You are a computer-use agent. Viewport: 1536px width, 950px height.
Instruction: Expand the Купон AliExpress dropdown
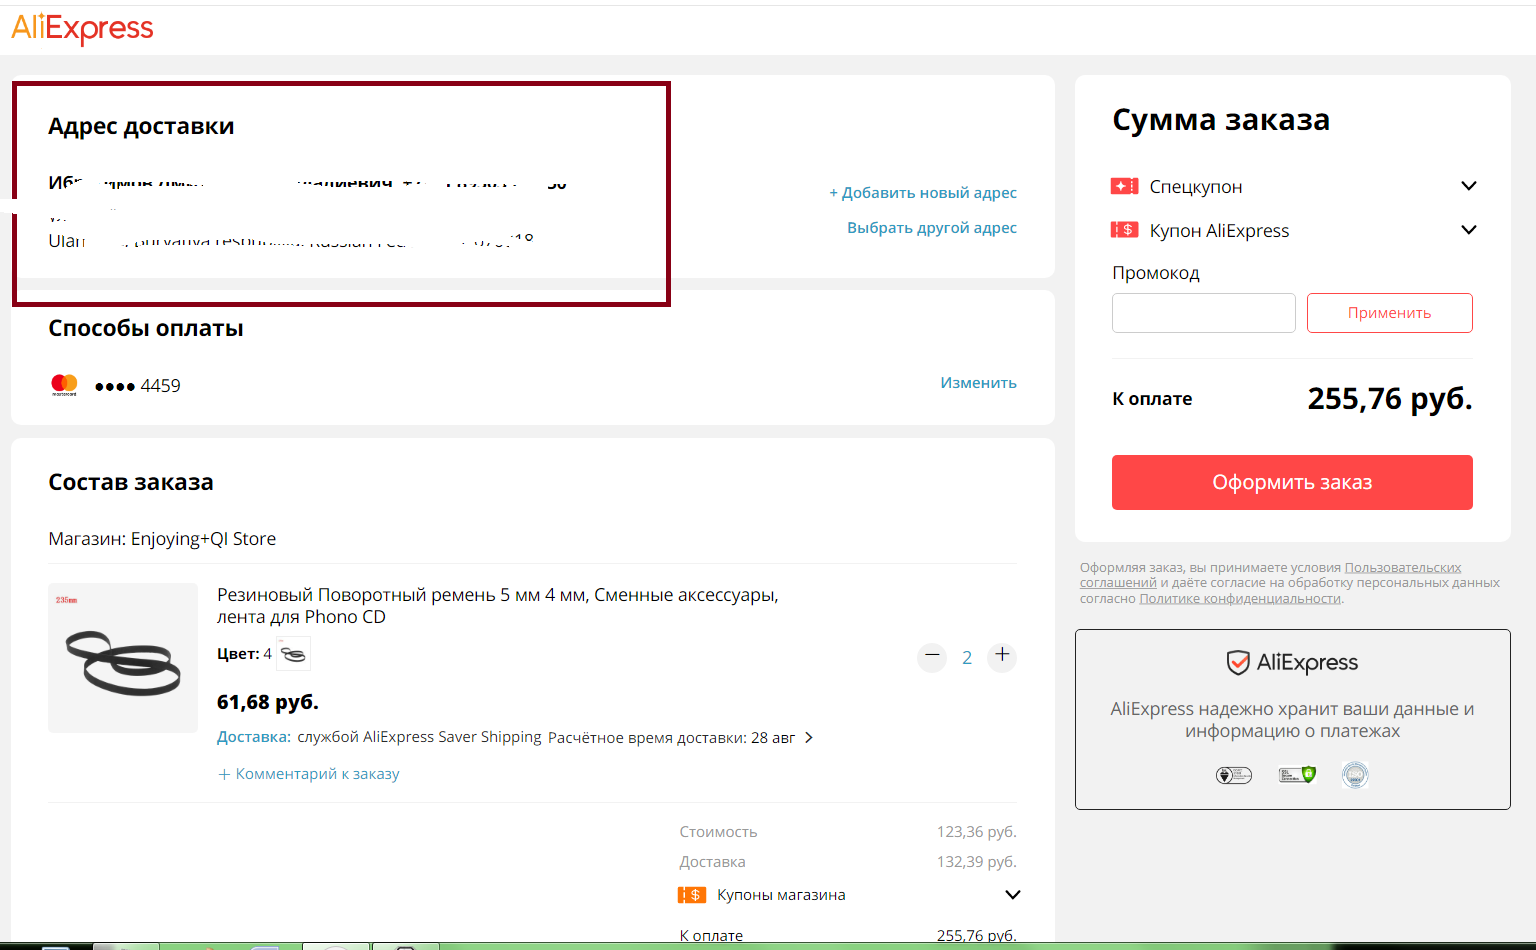(1468, 230)
